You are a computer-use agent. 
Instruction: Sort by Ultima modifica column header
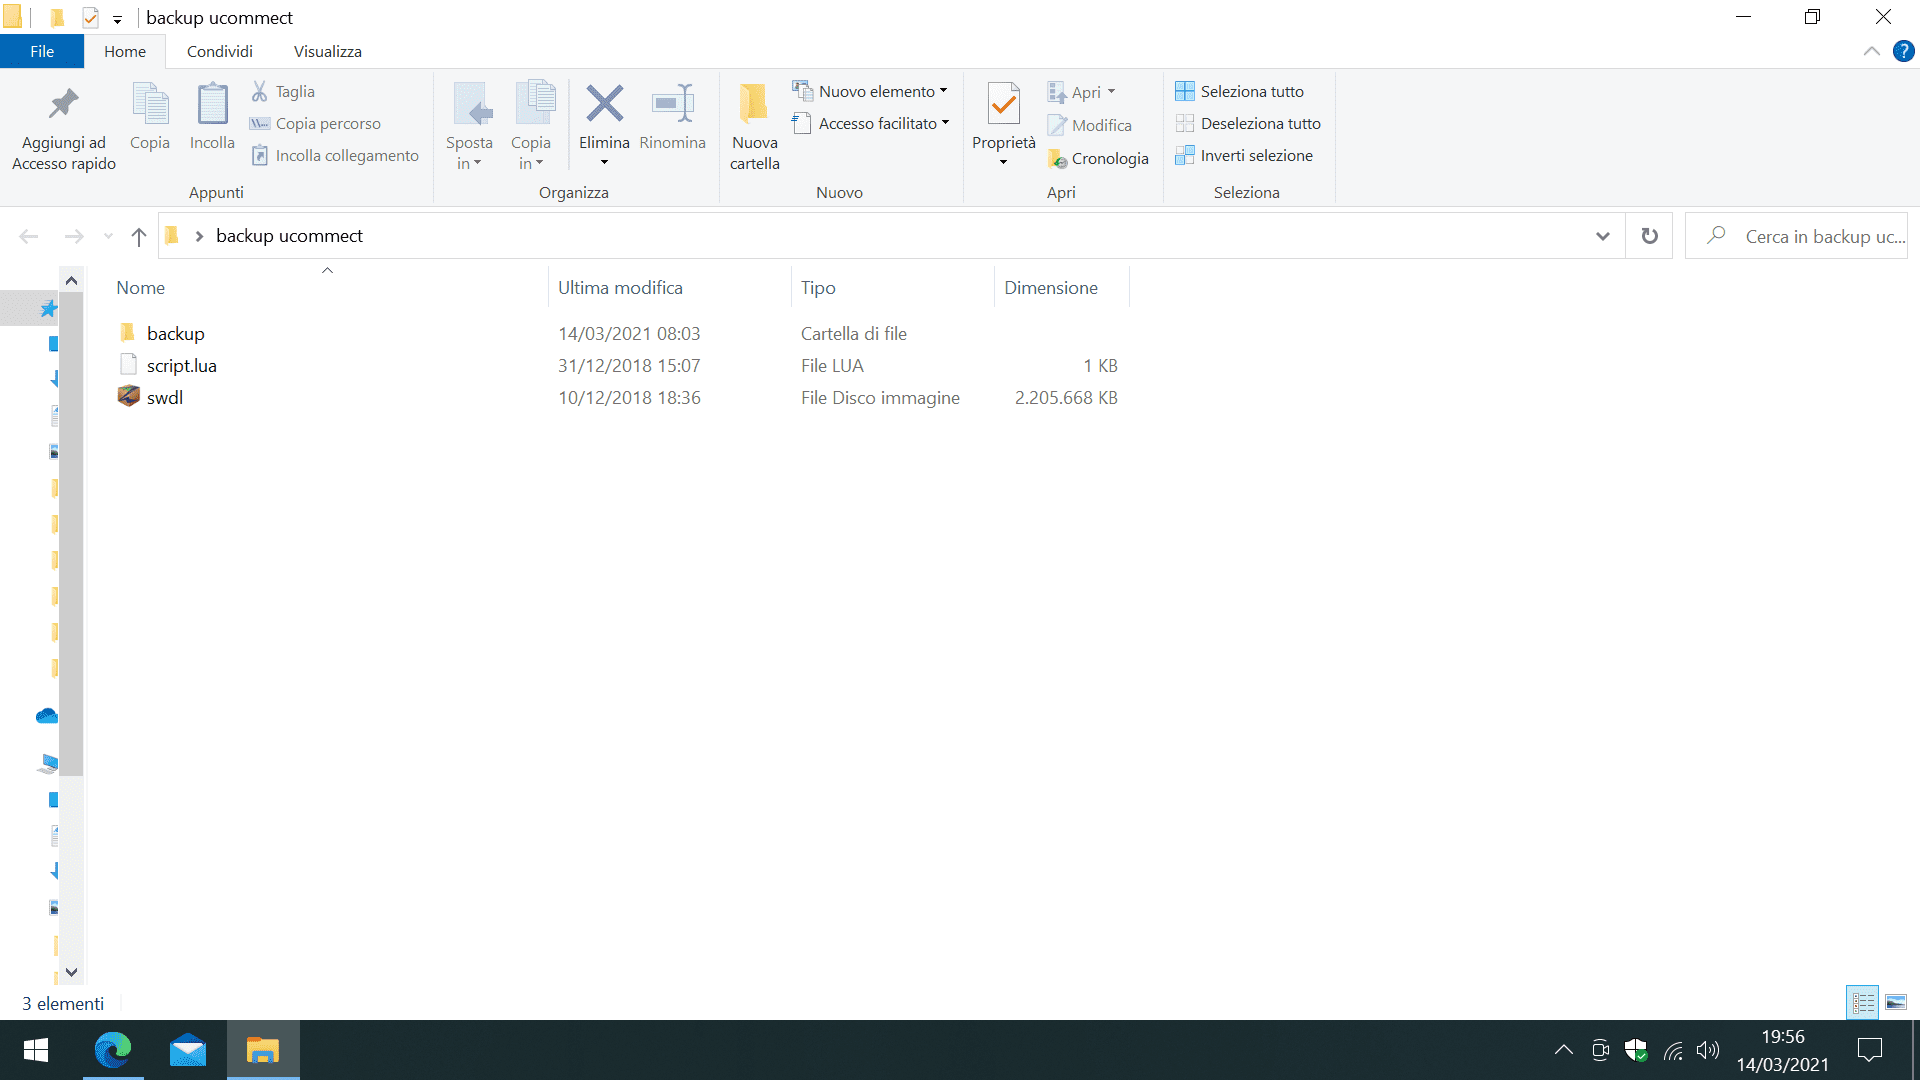tap(620, 288)
